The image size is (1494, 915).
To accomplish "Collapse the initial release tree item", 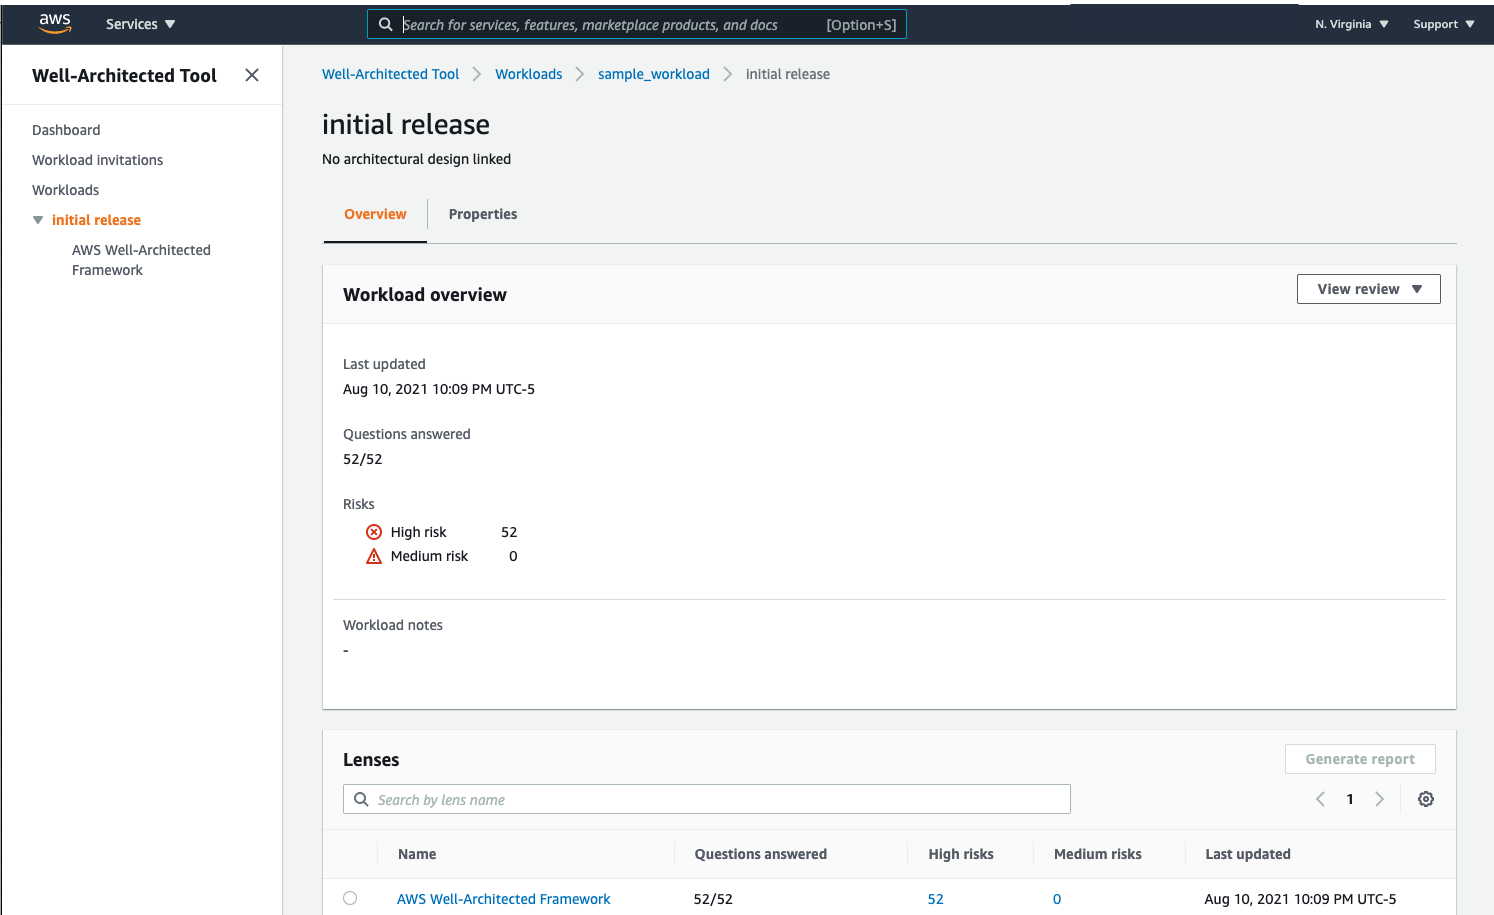I will click(x=38, y=220).
